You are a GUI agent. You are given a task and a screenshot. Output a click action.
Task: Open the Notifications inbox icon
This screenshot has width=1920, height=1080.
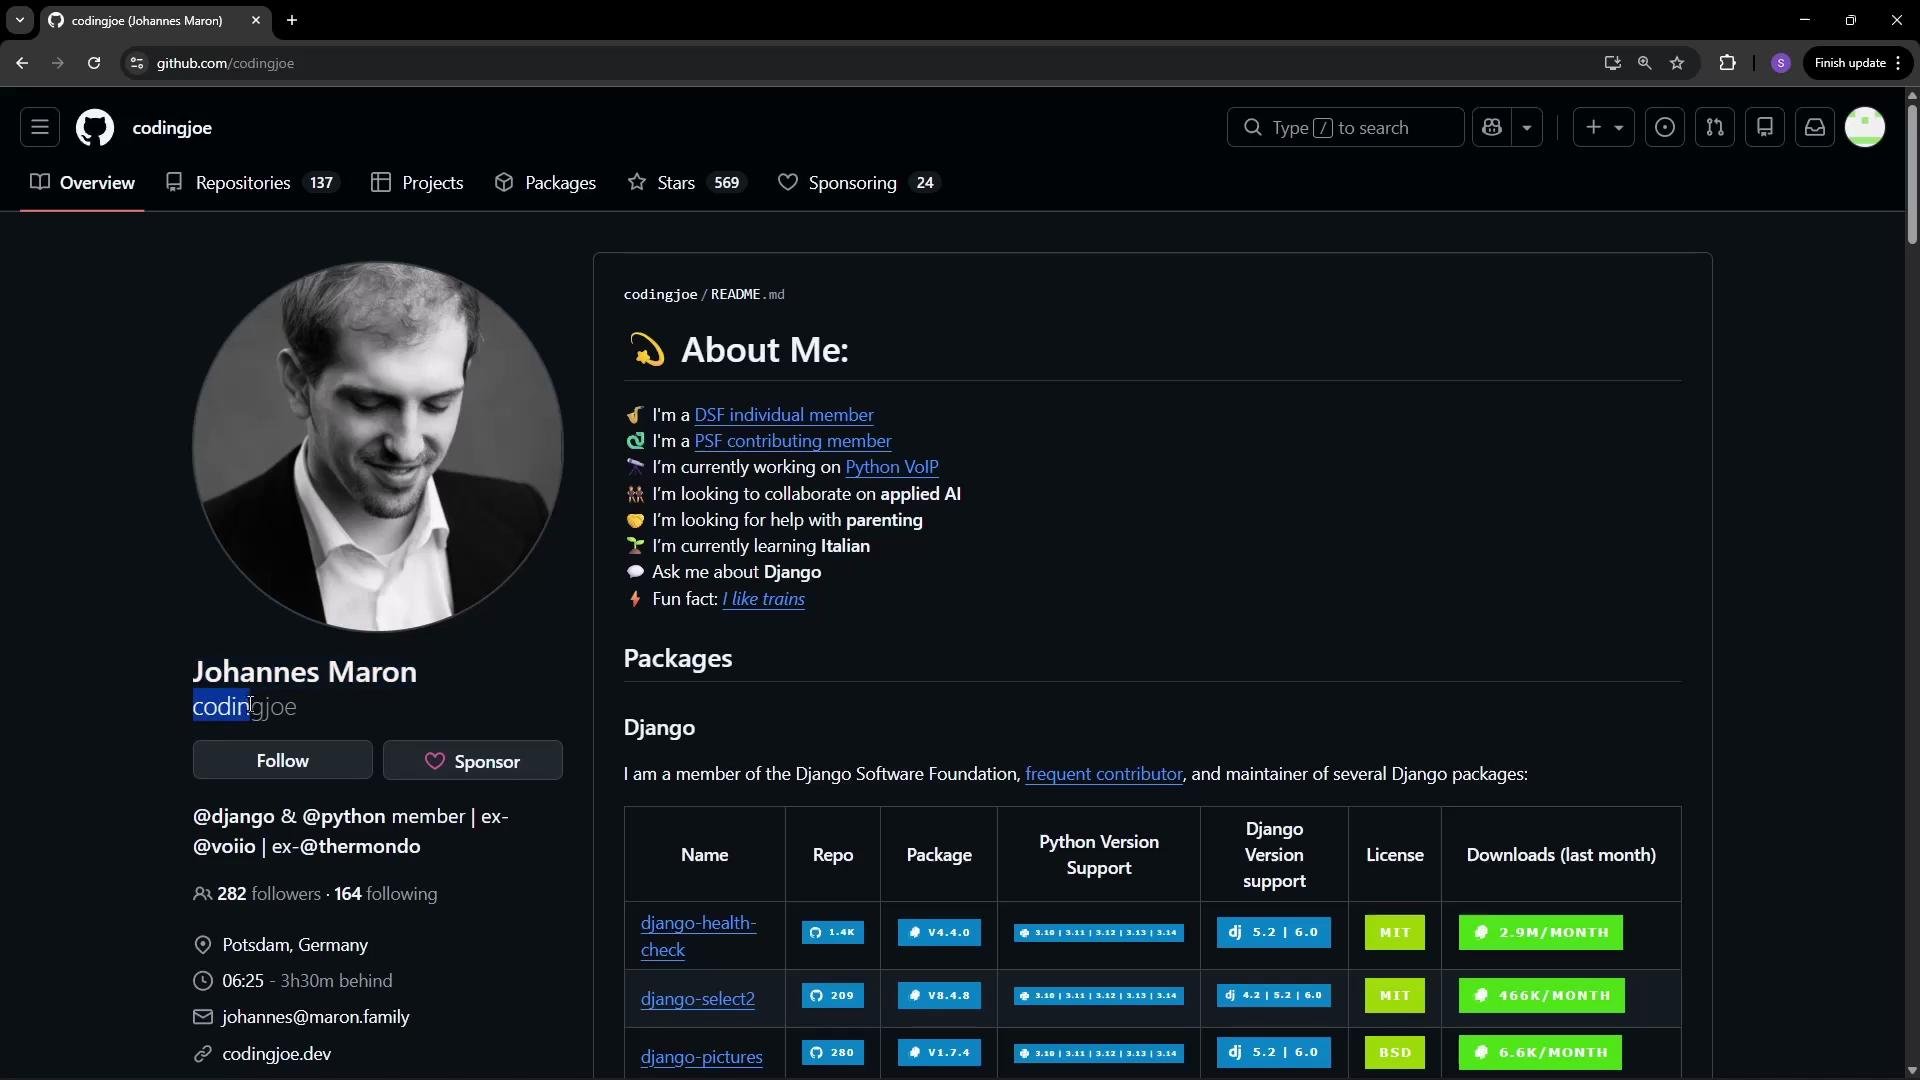(x=1815, y=128)
